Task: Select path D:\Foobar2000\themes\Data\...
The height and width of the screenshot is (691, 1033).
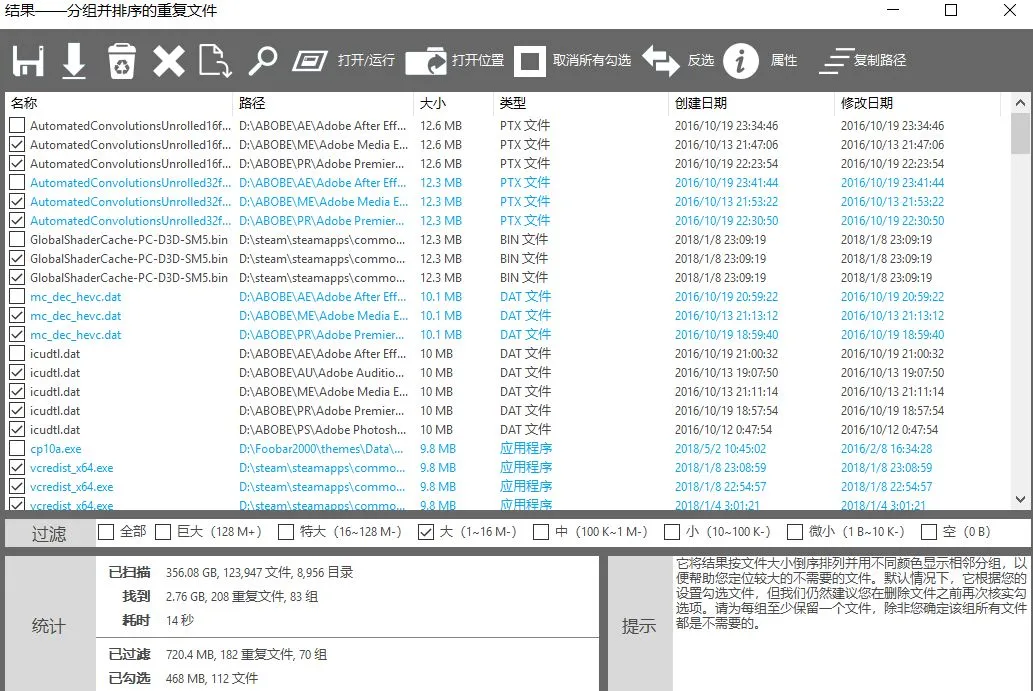Action: pos(321,449)
